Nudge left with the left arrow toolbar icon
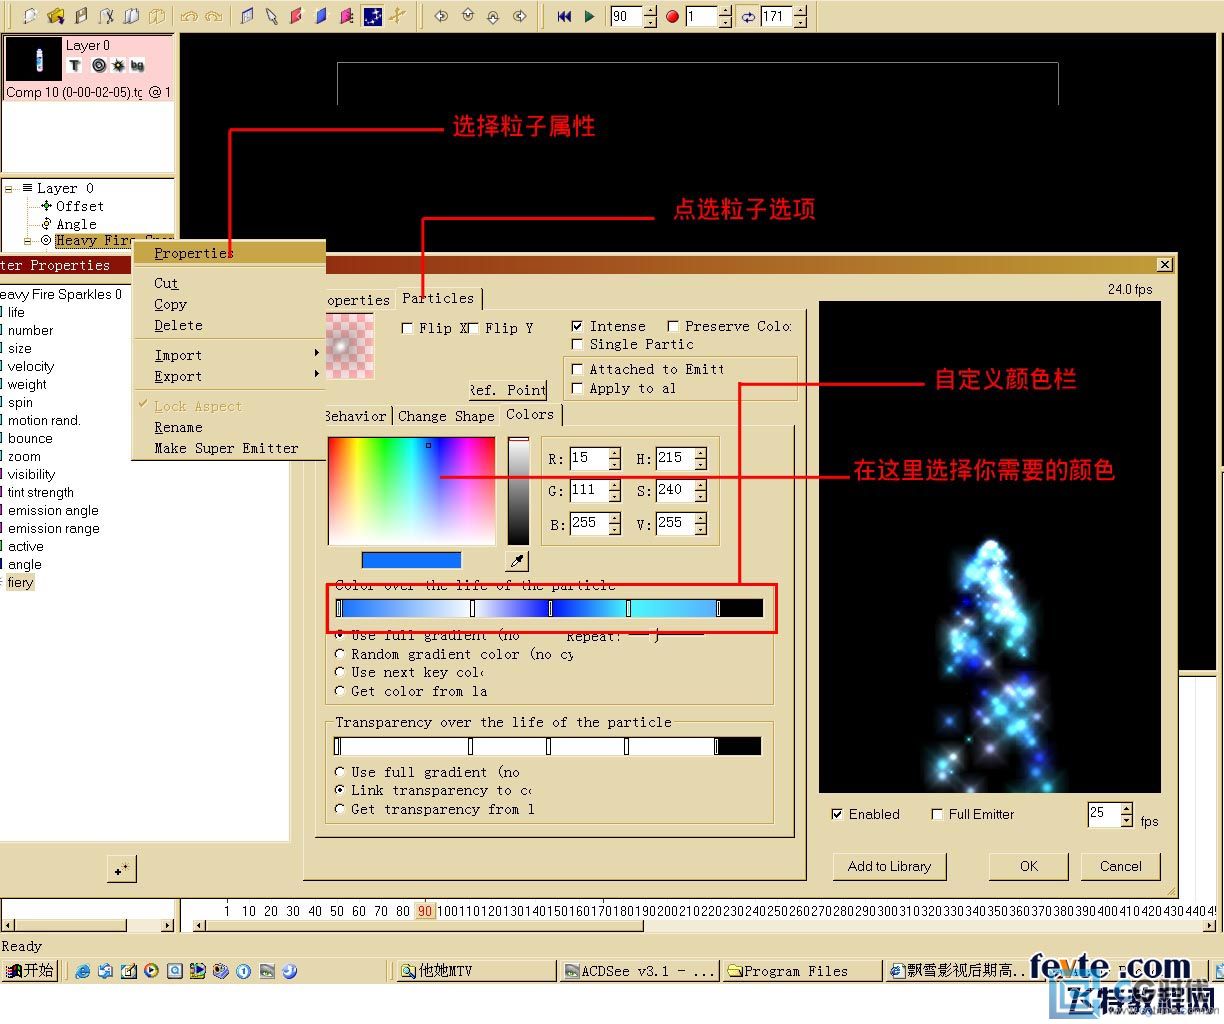This screenshot has width=1224, height=1024. pos(441,16)
